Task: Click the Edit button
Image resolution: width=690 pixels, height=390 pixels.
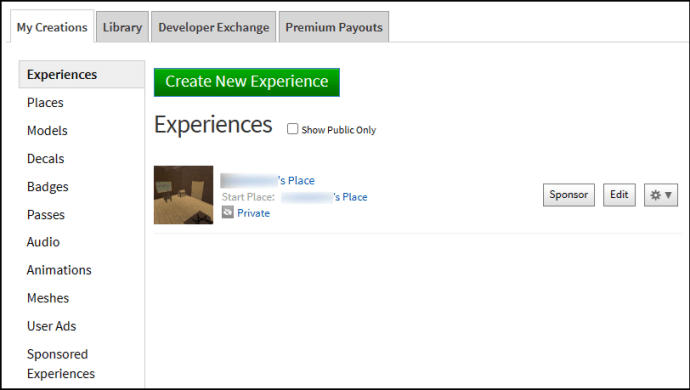Action: 619,195
